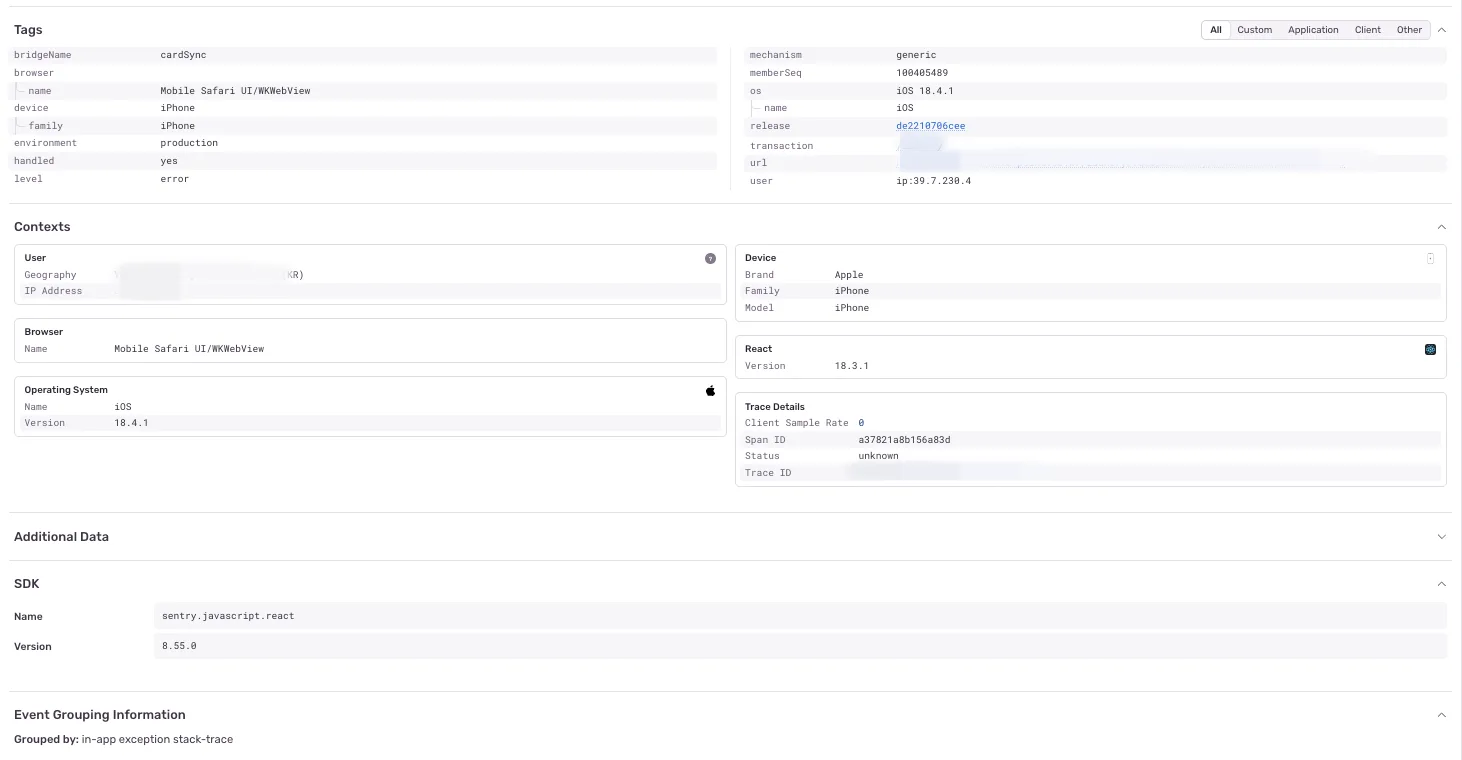Switch to the Custom tags filter
Image resolution: width=1462 pixels, height=760 pixels.
pyautogui.click(x=1254, y=30)
